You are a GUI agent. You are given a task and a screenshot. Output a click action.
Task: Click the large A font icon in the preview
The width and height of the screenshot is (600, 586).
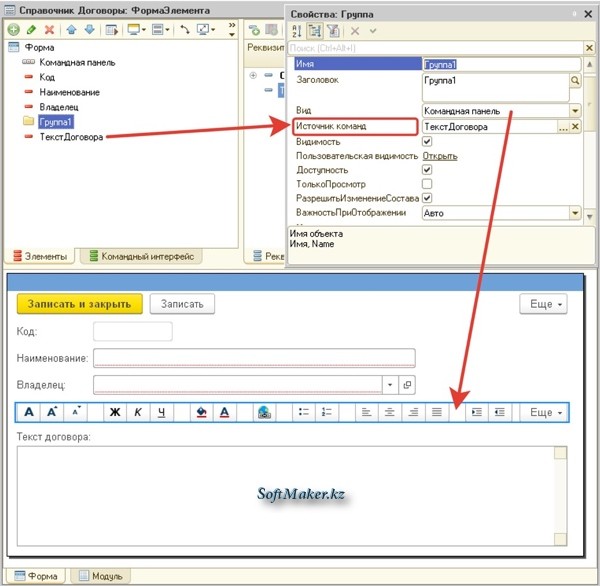29,412
